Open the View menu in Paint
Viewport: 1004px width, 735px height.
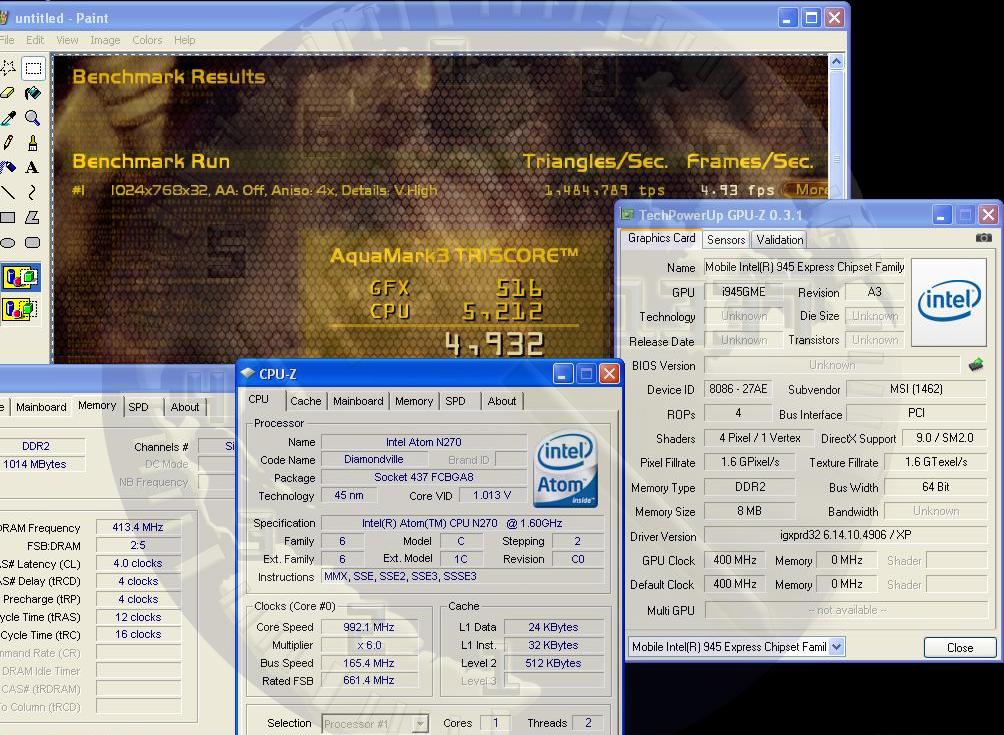coord(67,40)
